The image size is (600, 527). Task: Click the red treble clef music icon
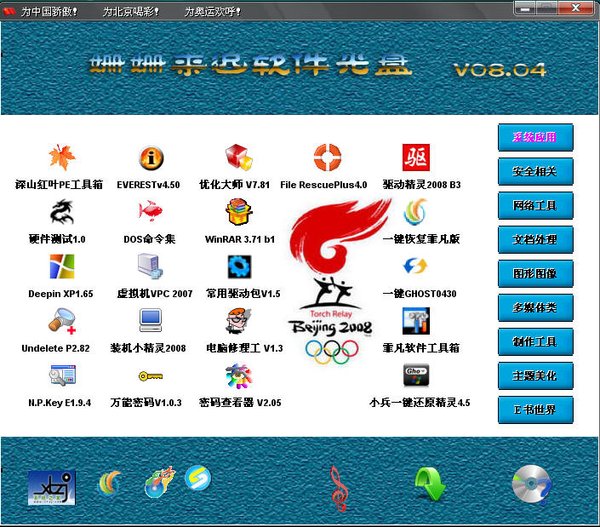click(338, 489)
